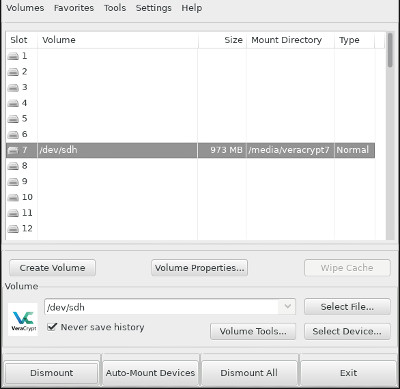Open the Help menu
Screen dimensions: 400x389
point(191,8)
